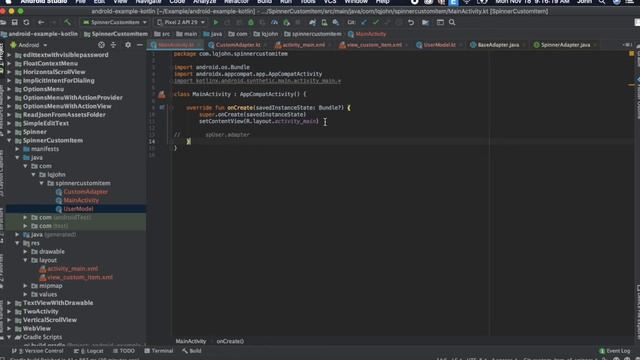The height and width of the screenshot is (360, 640).
Task: Click onCreate() in the editor breadcrumb
Action: (230, 341)
